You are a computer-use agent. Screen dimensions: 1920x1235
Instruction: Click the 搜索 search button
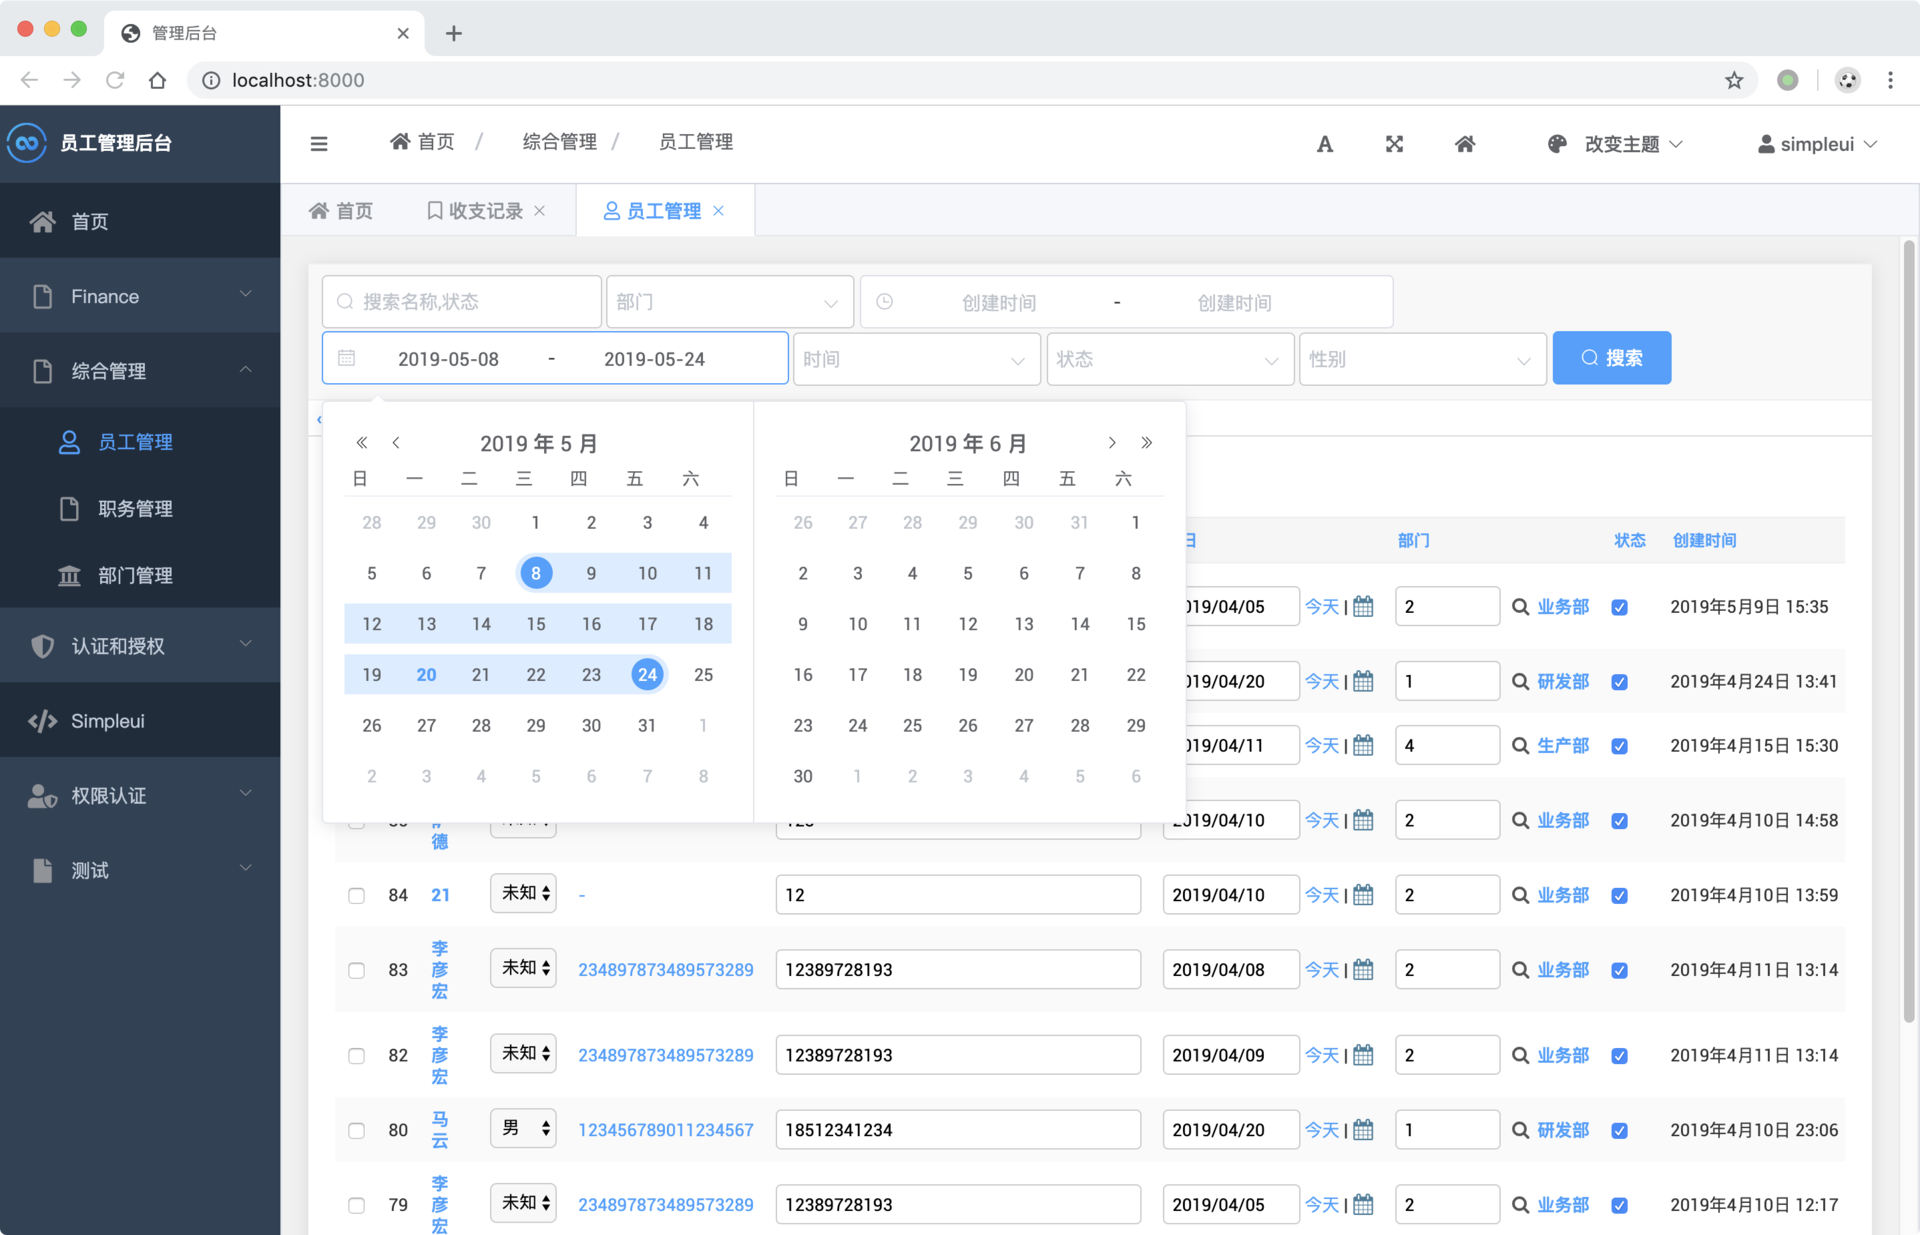click(x=1611, y=357)
